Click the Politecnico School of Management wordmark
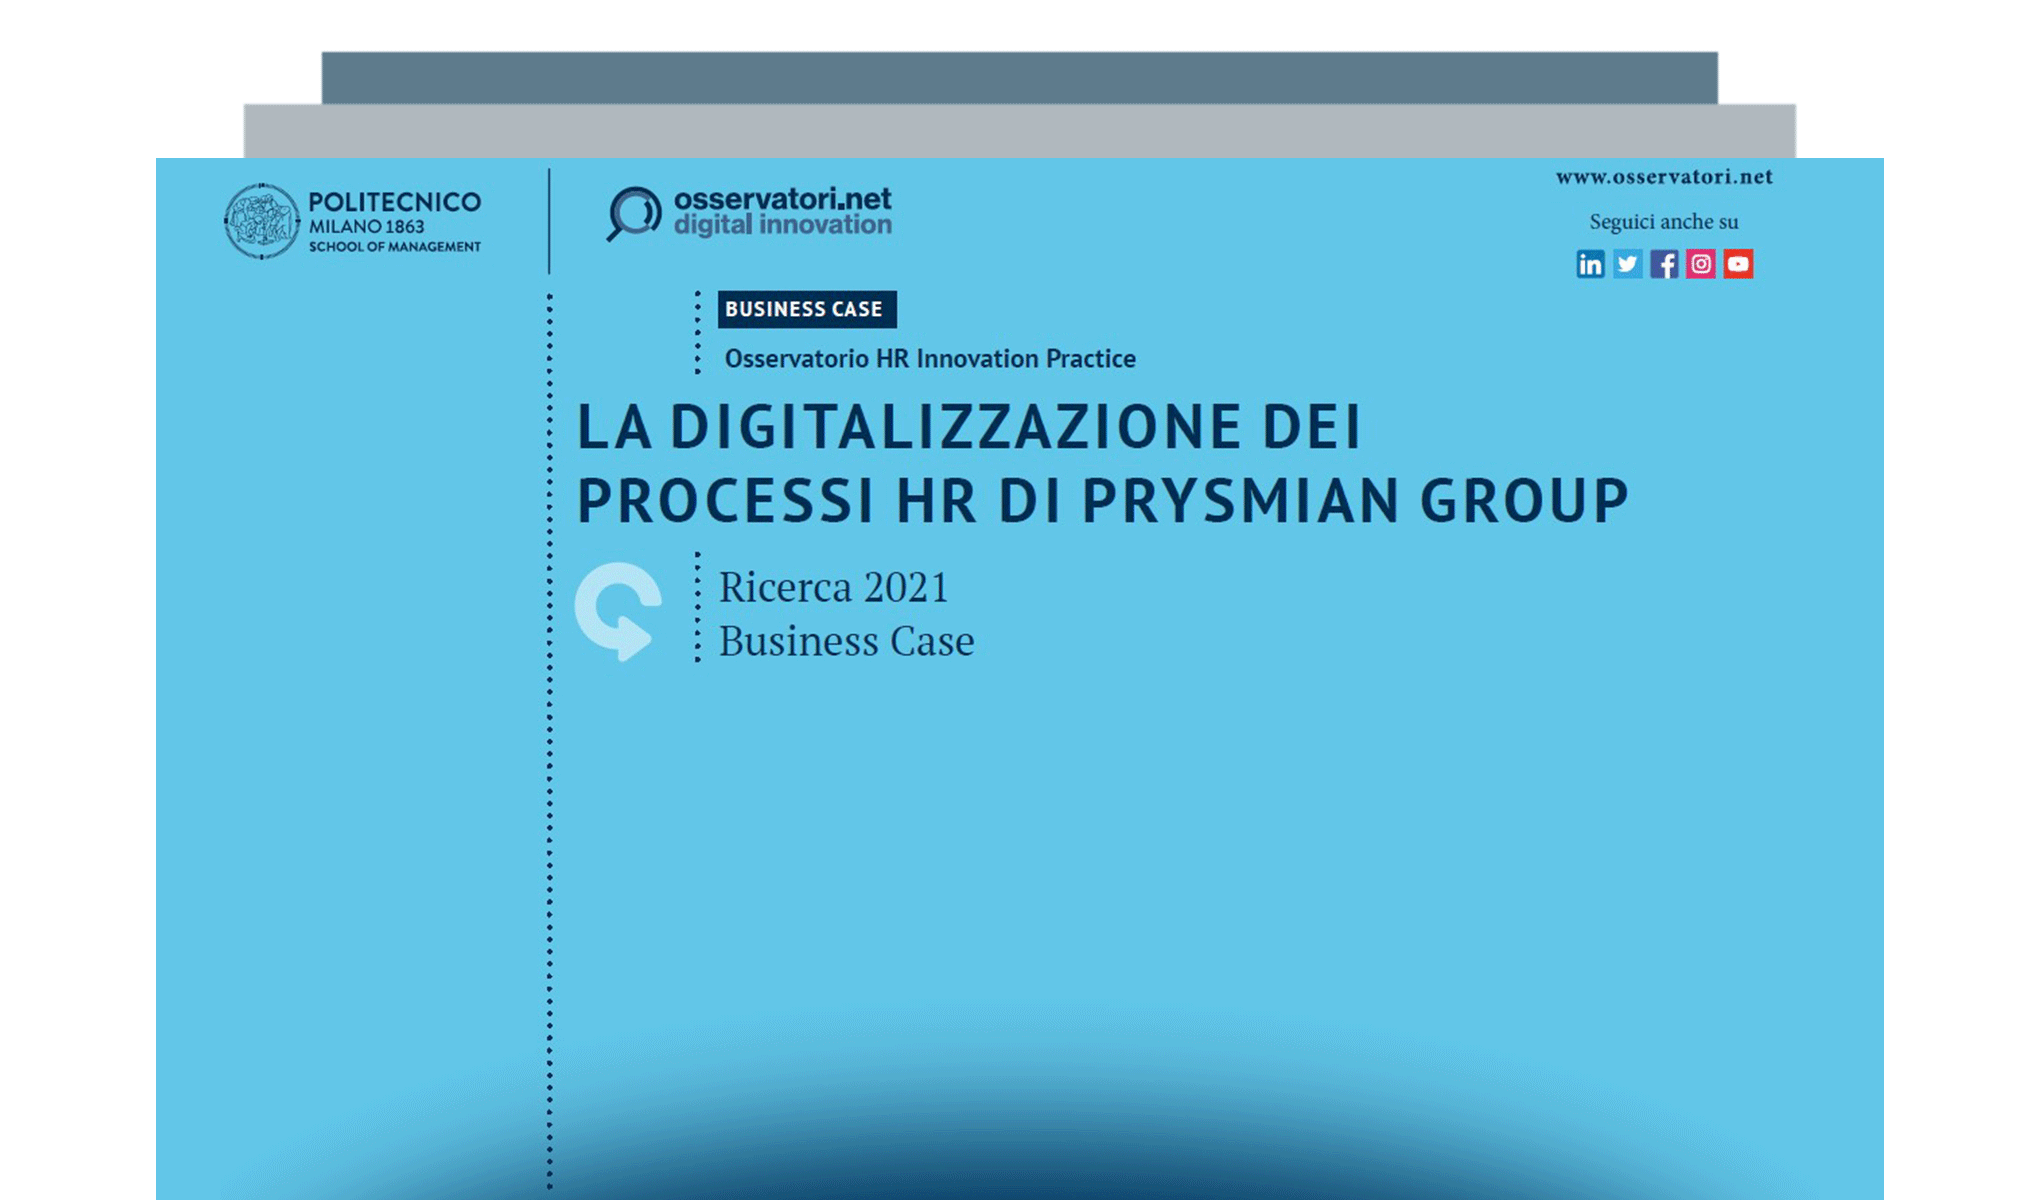 [395, 222]
